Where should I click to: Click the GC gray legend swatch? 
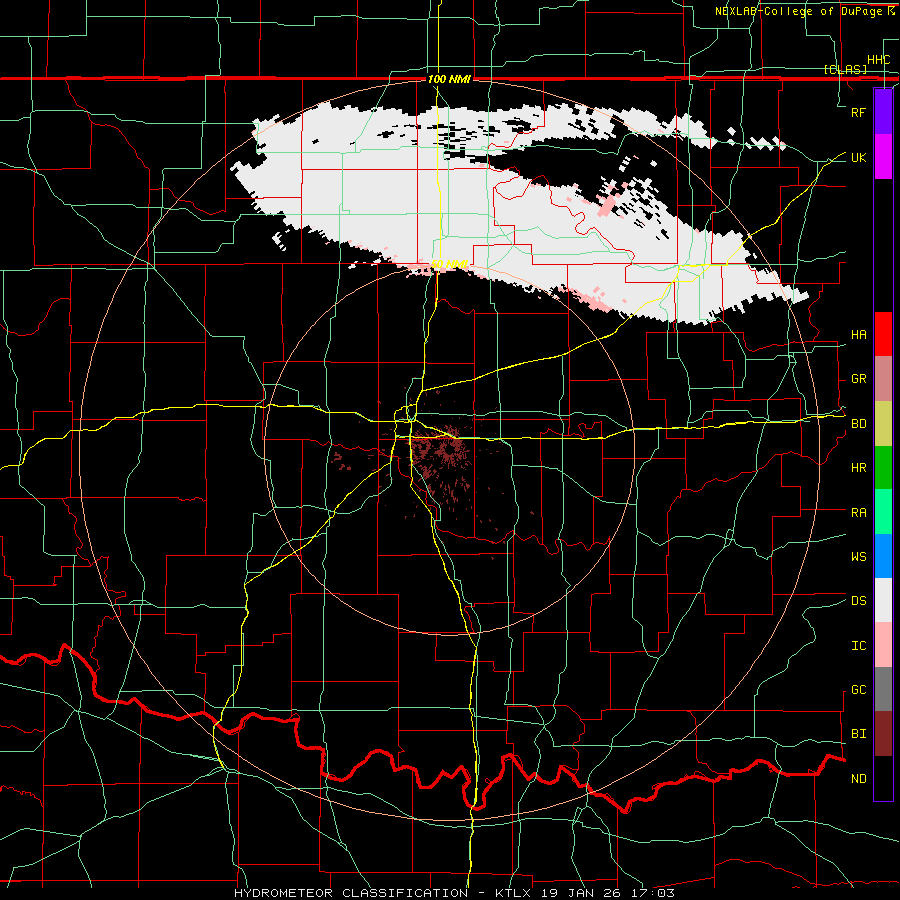pos(883,689)
